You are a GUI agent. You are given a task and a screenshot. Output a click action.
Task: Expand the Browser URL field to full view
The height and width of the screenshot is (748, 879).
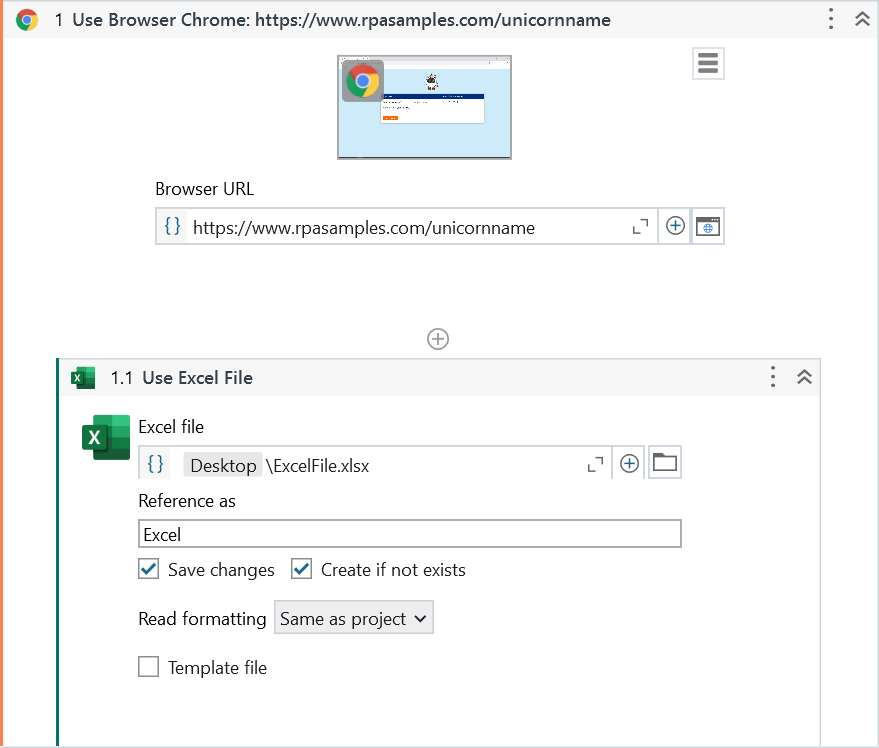(x=640, y=226)
